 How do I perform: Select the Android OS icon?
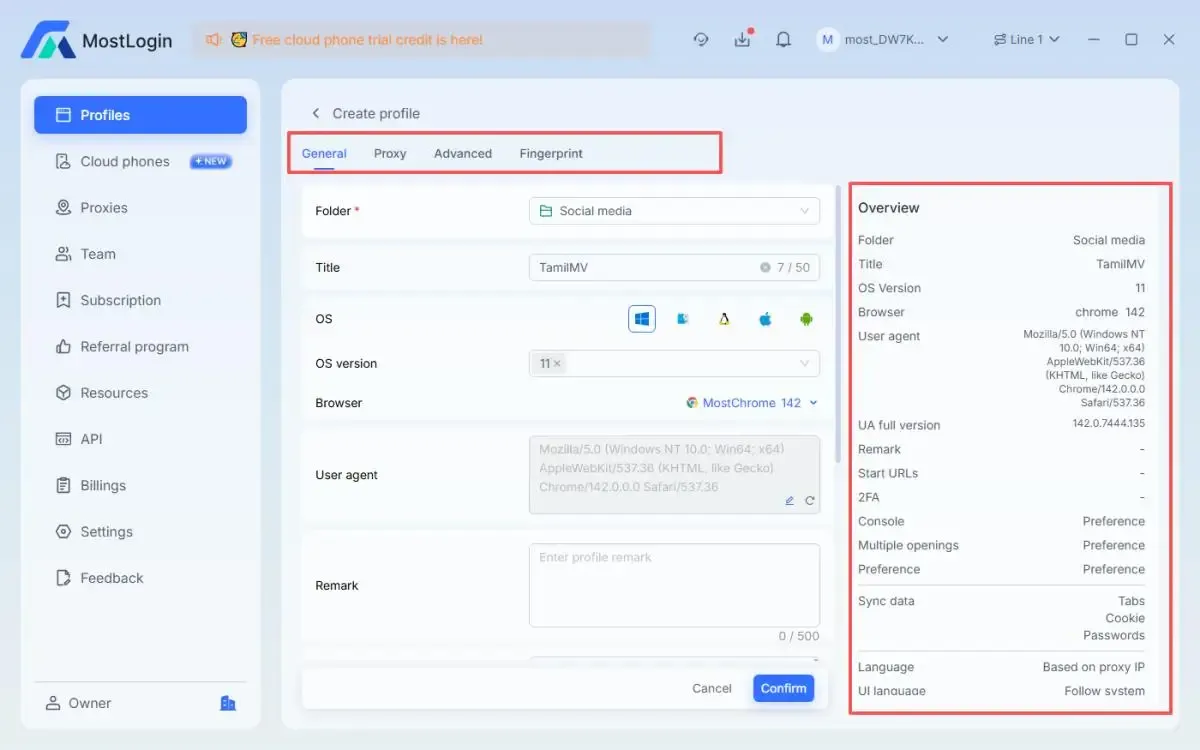(x=805, y=319)
